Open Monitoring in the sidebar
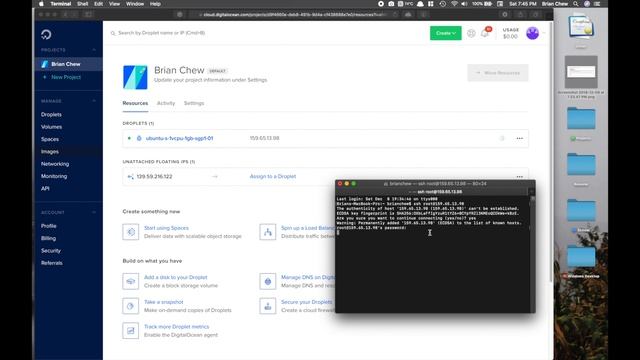This screenshot has width=640, height=360. coord(54,176)
